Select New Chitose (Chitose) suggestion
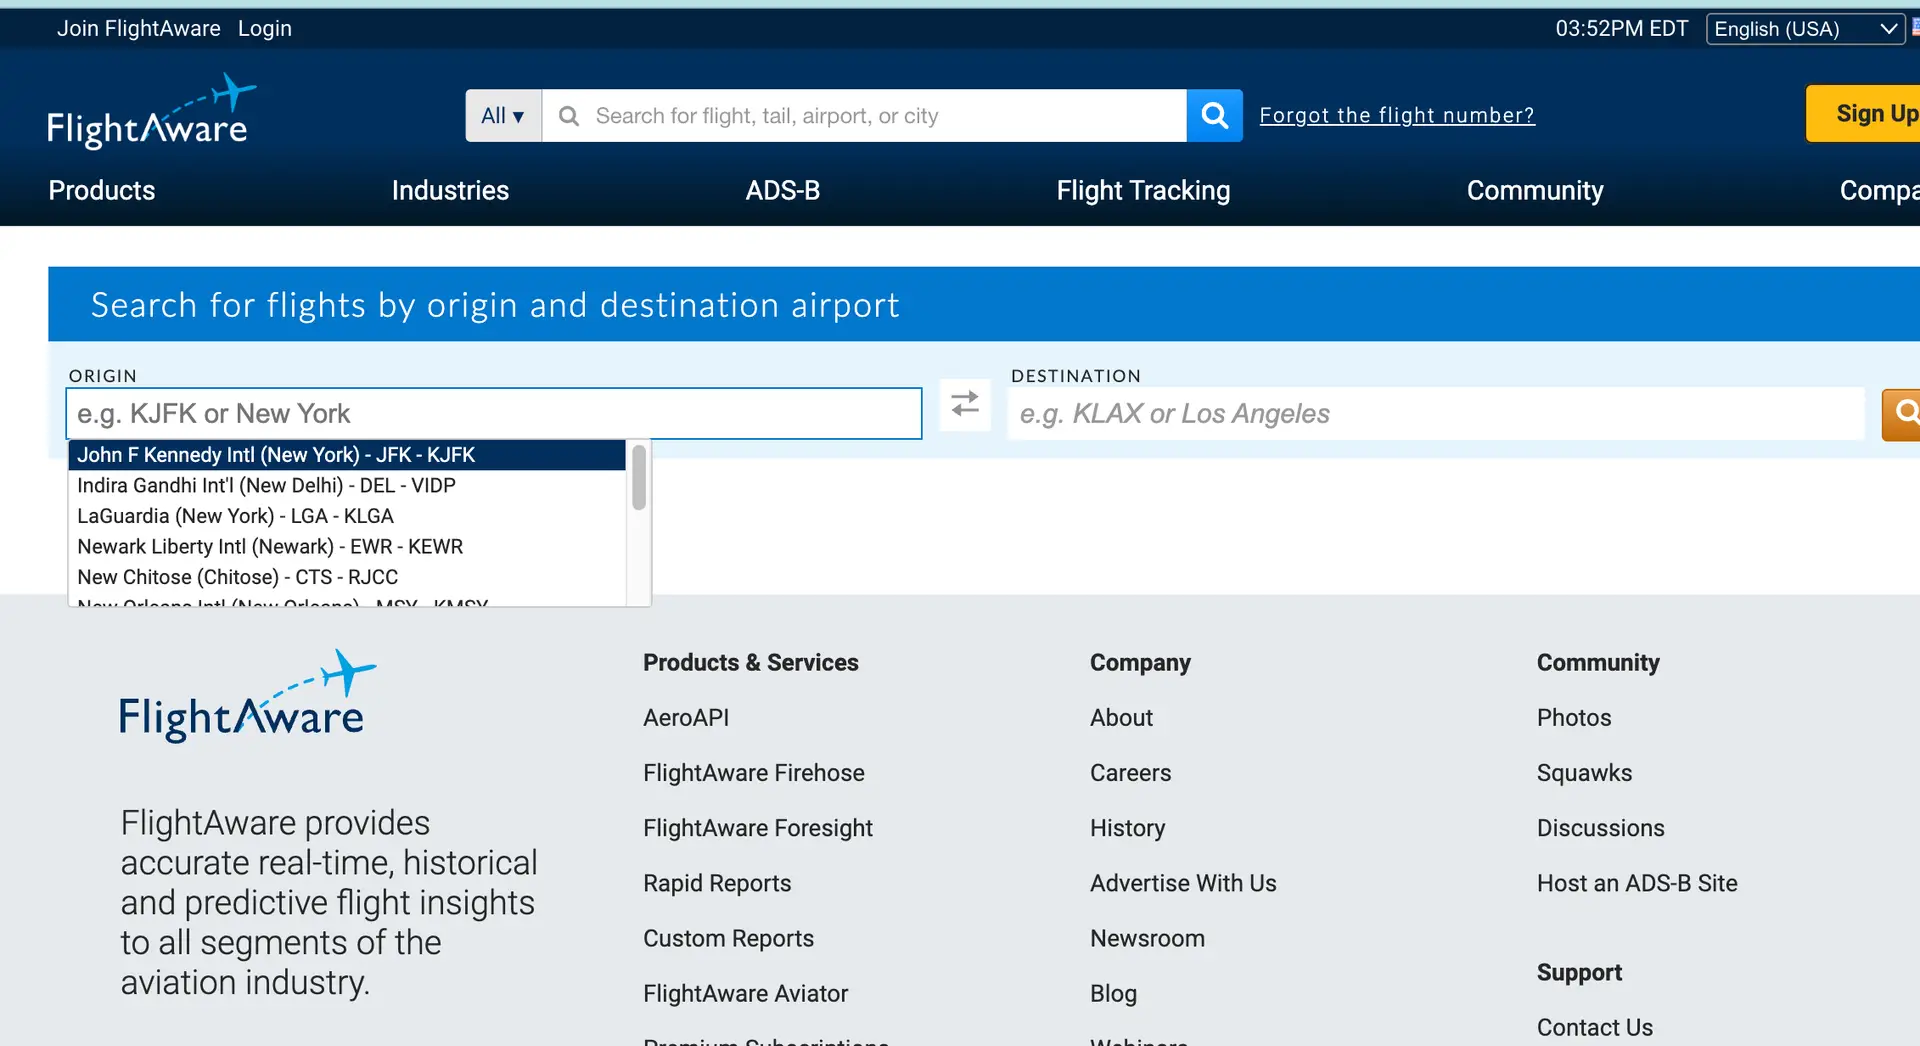Viewport: 1920px width, 1046px height. pos(347,577)
